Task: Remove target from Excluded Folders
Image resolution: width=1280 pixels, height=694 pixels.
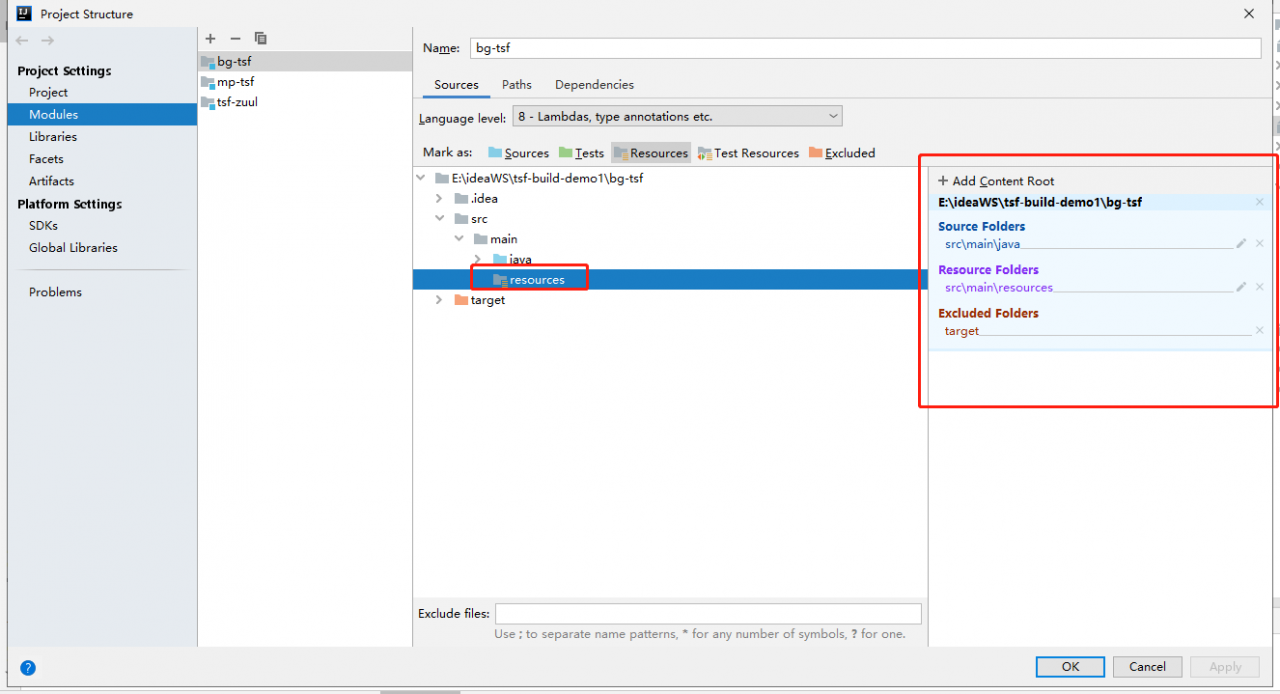Action: click(1259, 331)
